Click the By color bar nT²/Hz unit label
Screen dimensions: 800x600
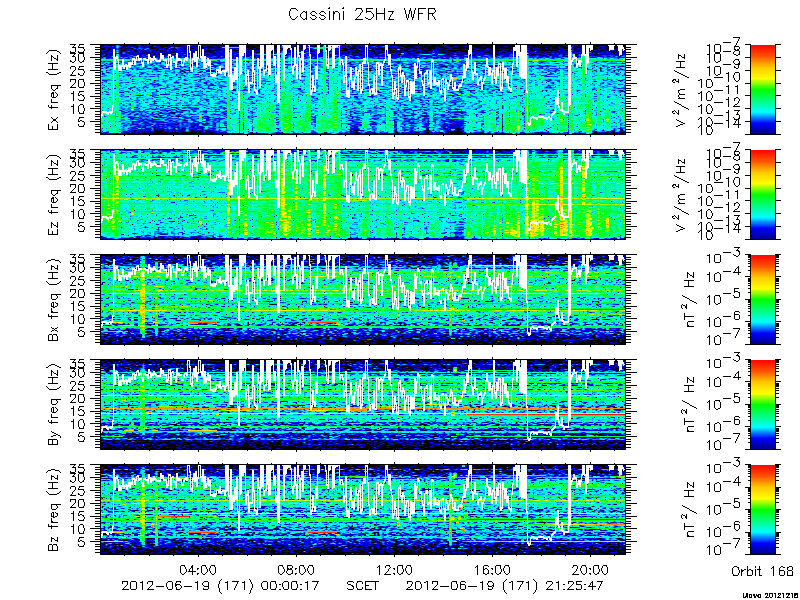point(689,405)
